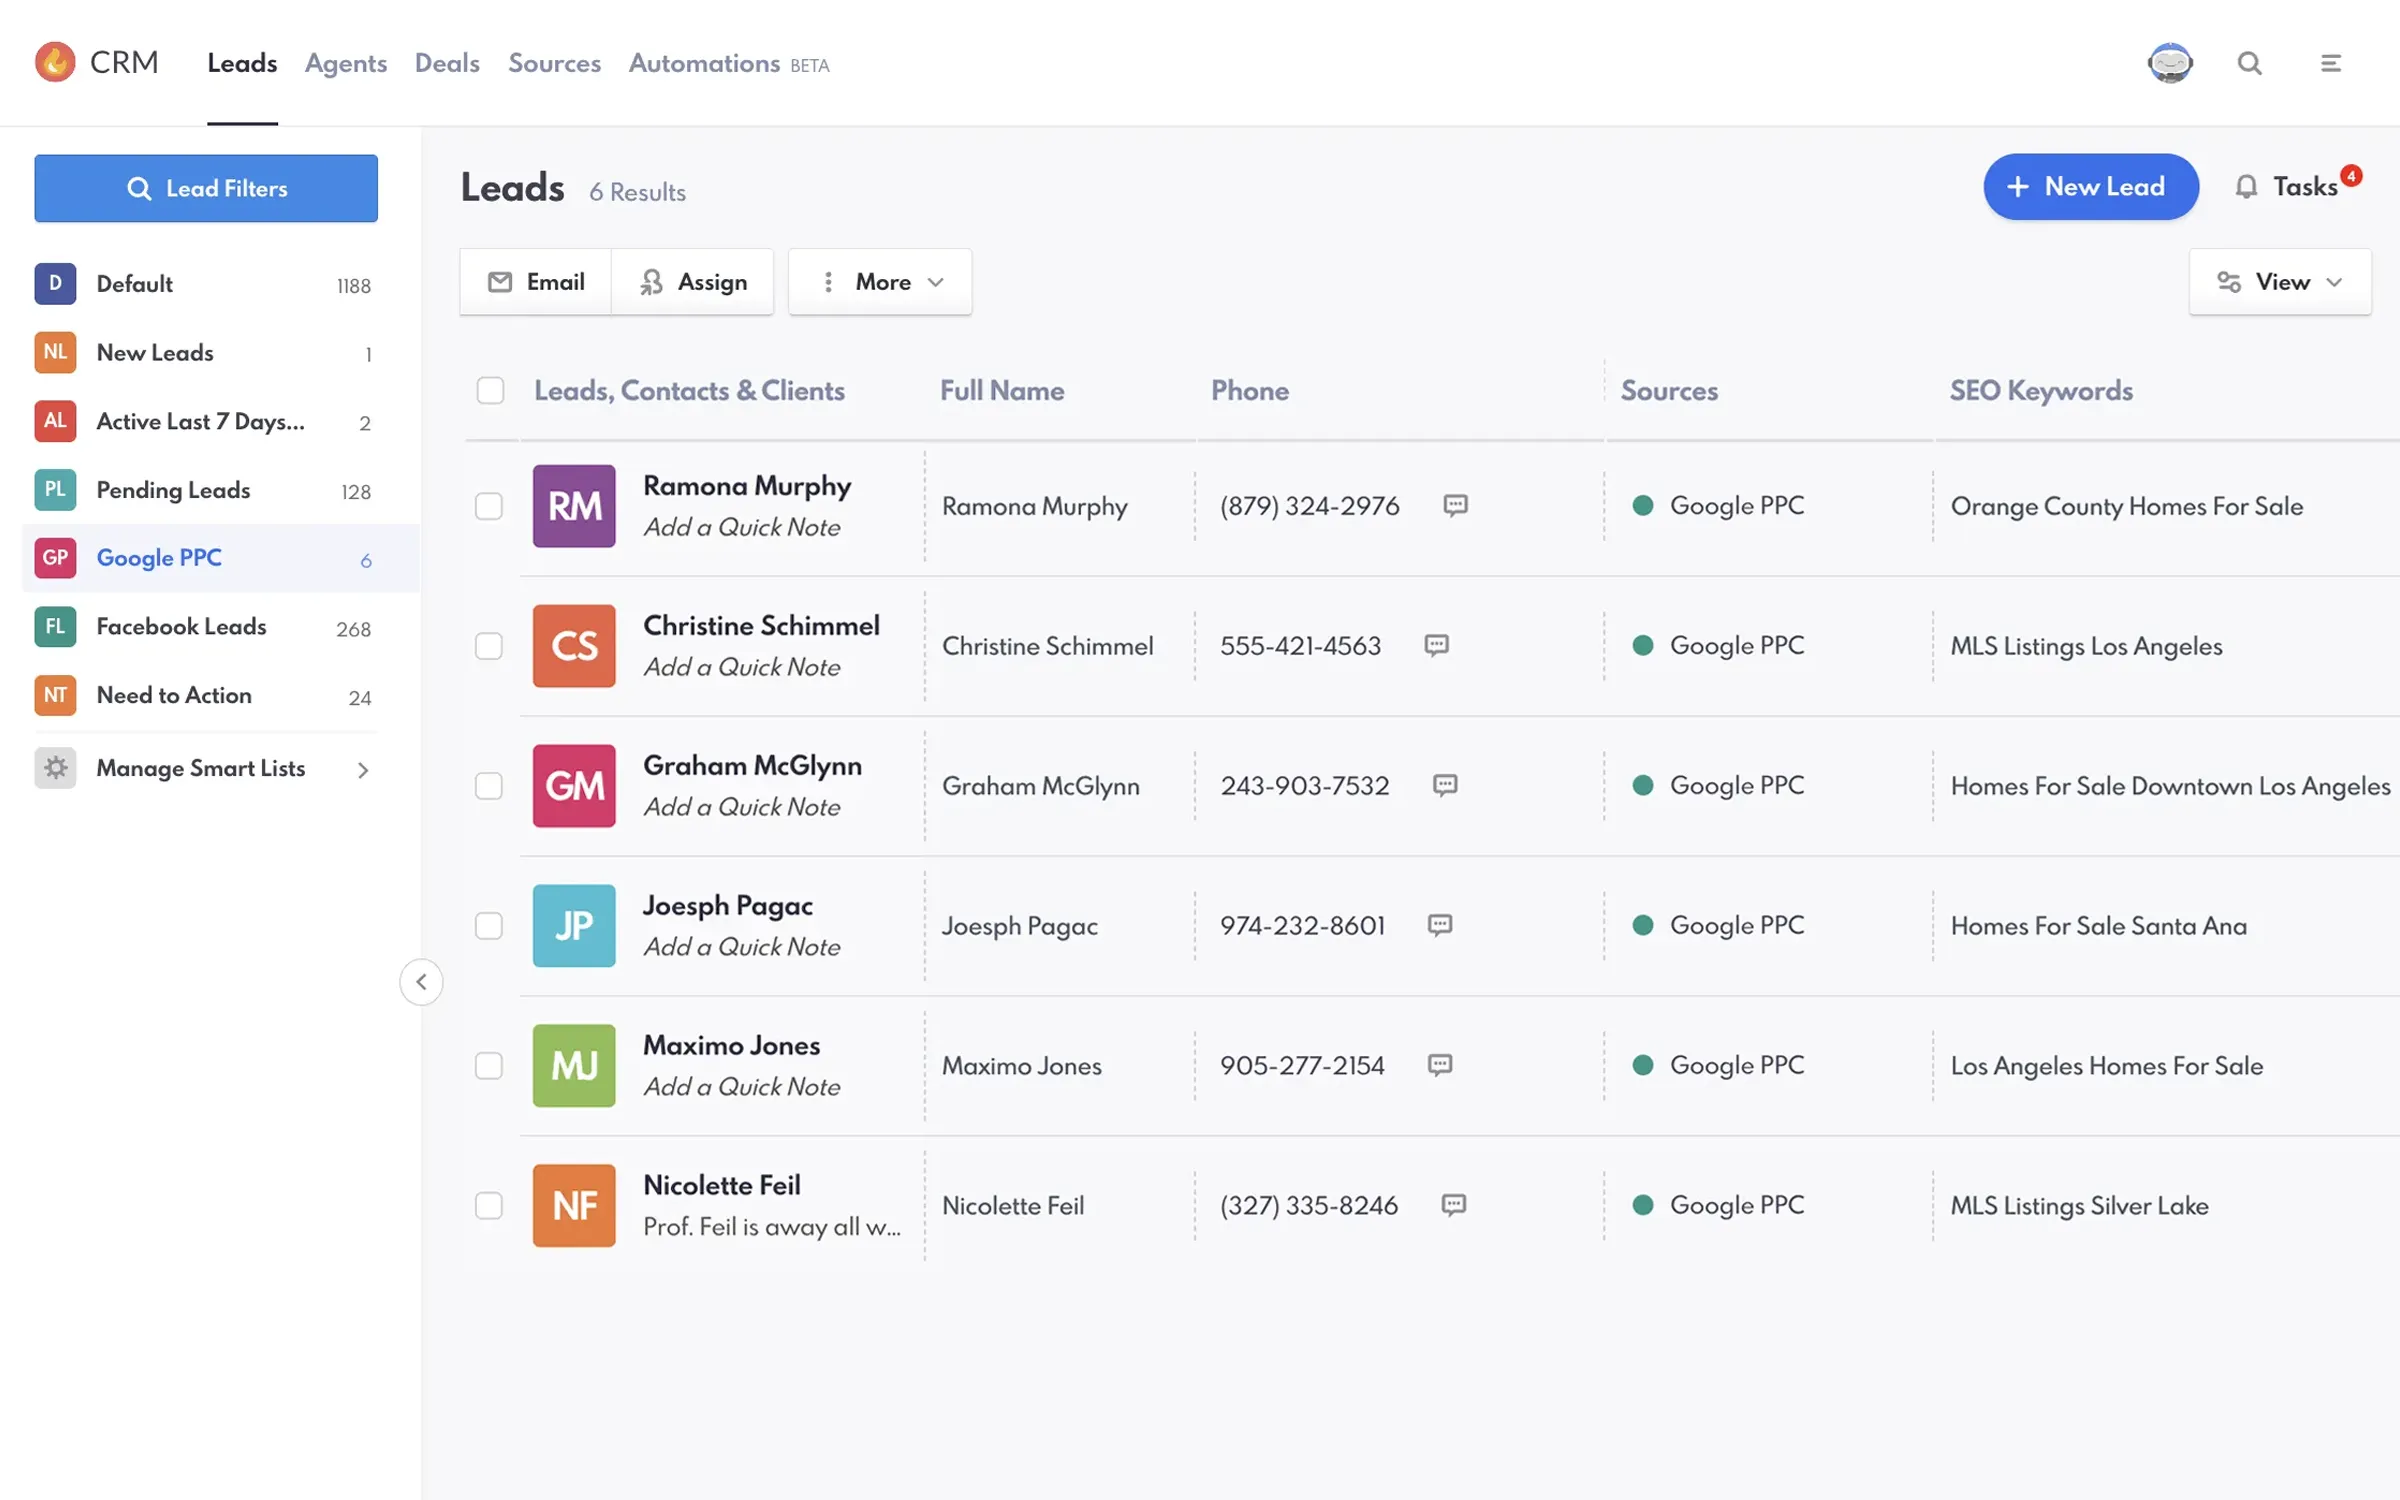Click the search magnifier icon in header
Viewport: 2400px width, 1500px height.
pos(2250,63)
